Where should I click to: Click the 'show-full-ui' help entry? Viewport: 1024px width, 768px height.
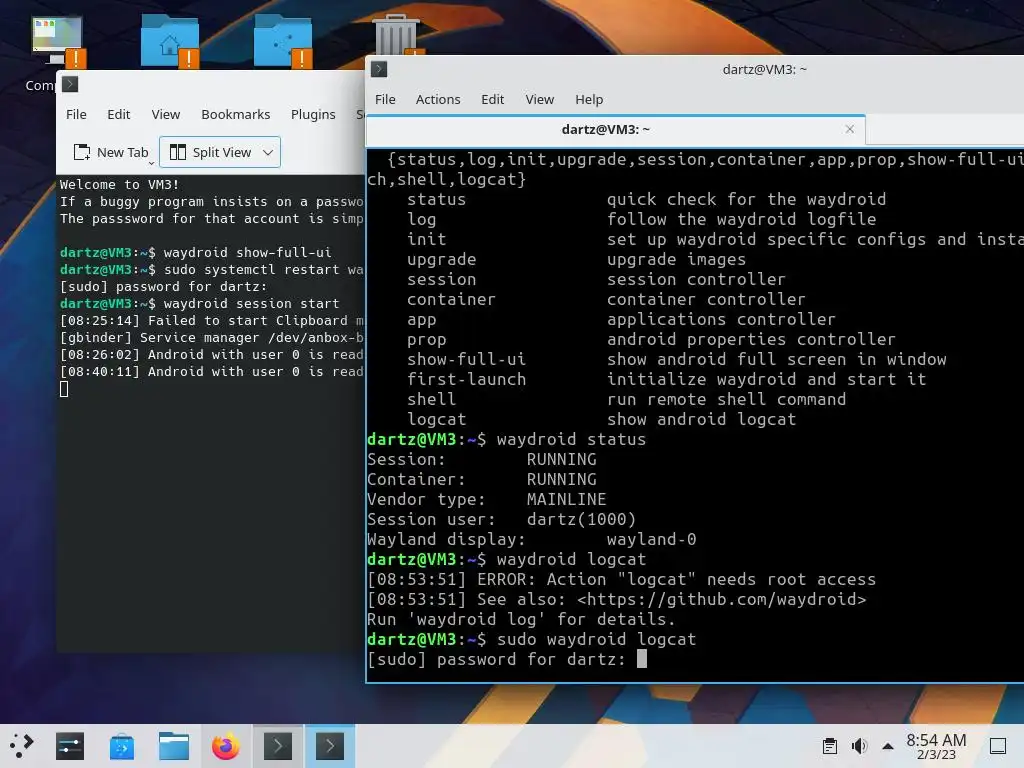[466, 359]
